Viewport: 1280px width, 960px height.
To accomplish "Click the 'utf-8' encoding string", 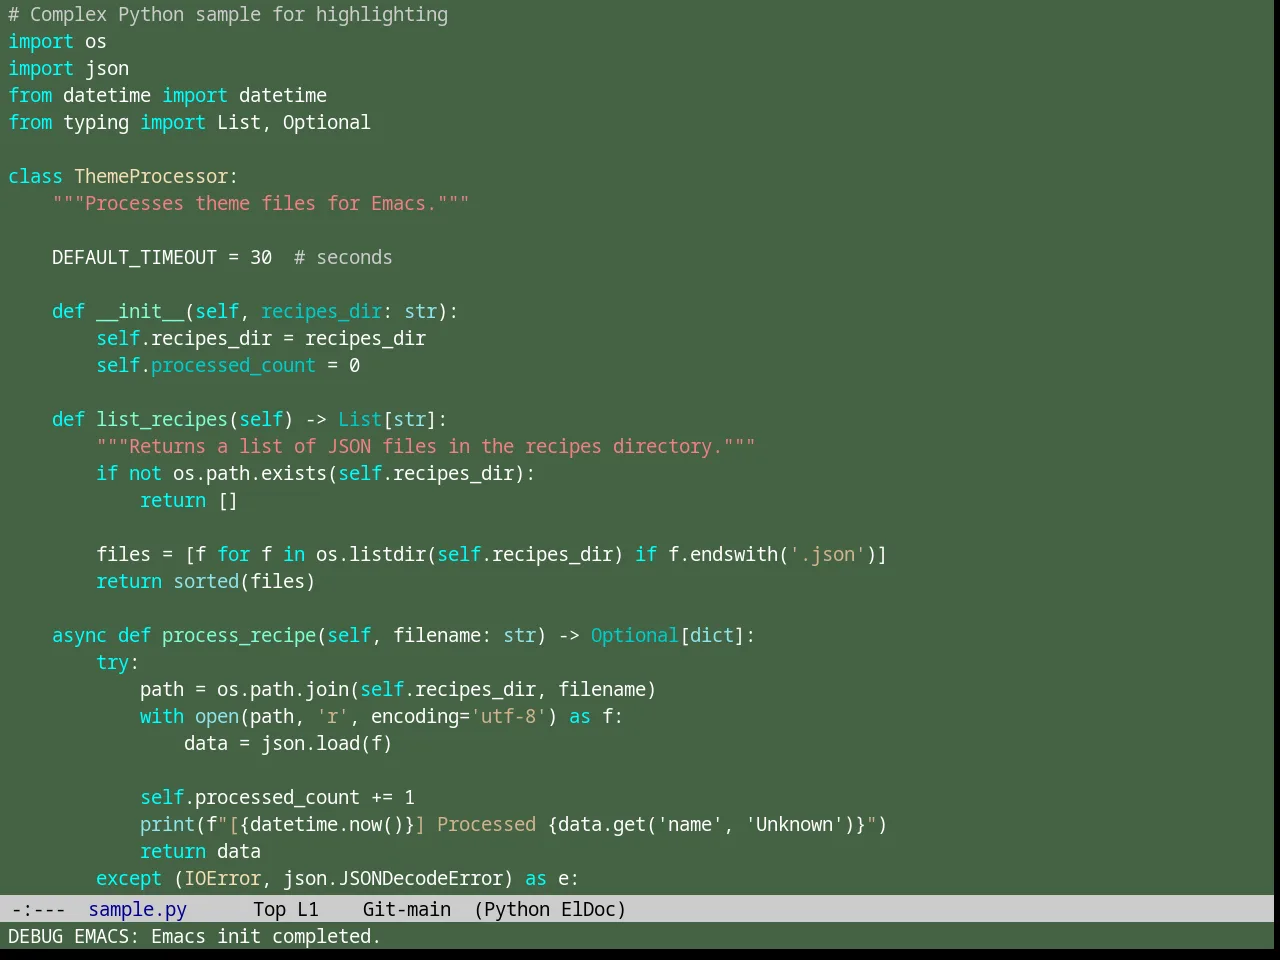I will (x=509, y=716).
